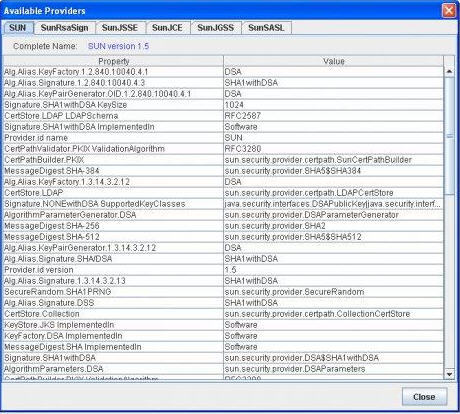Click sun.security.provider.SHA5$SHA384 value

(334, 171)
